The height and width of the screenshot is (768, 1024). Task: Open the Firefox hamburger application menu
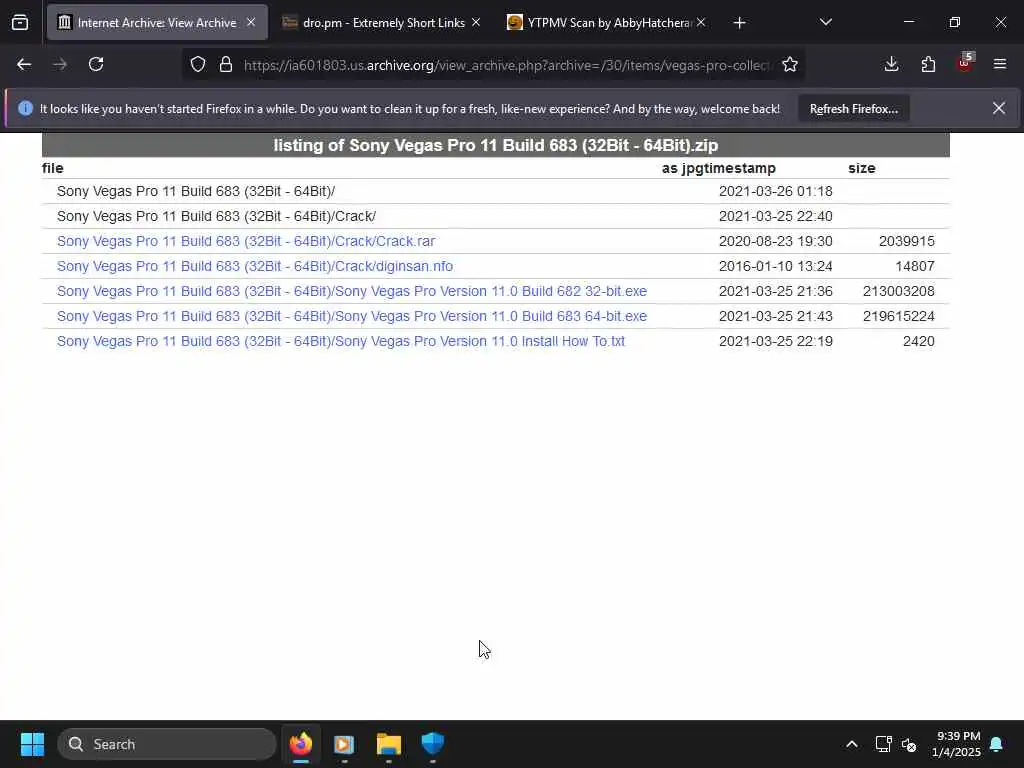coord(1000,64)
